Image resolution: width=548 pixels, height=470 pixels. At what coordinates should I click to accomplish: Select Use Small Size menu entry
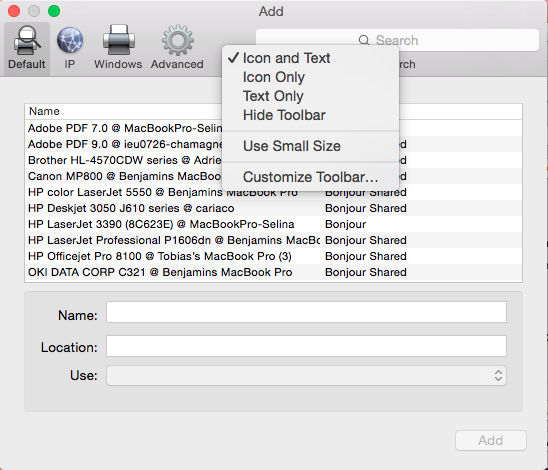310,146
